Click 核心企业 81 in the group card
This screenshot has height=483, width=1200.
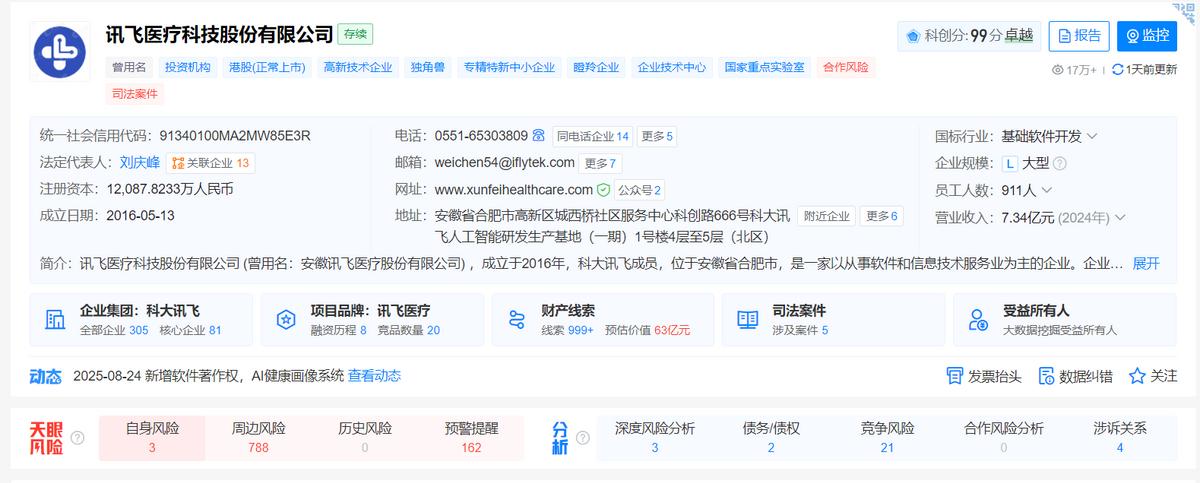[190, 330]
